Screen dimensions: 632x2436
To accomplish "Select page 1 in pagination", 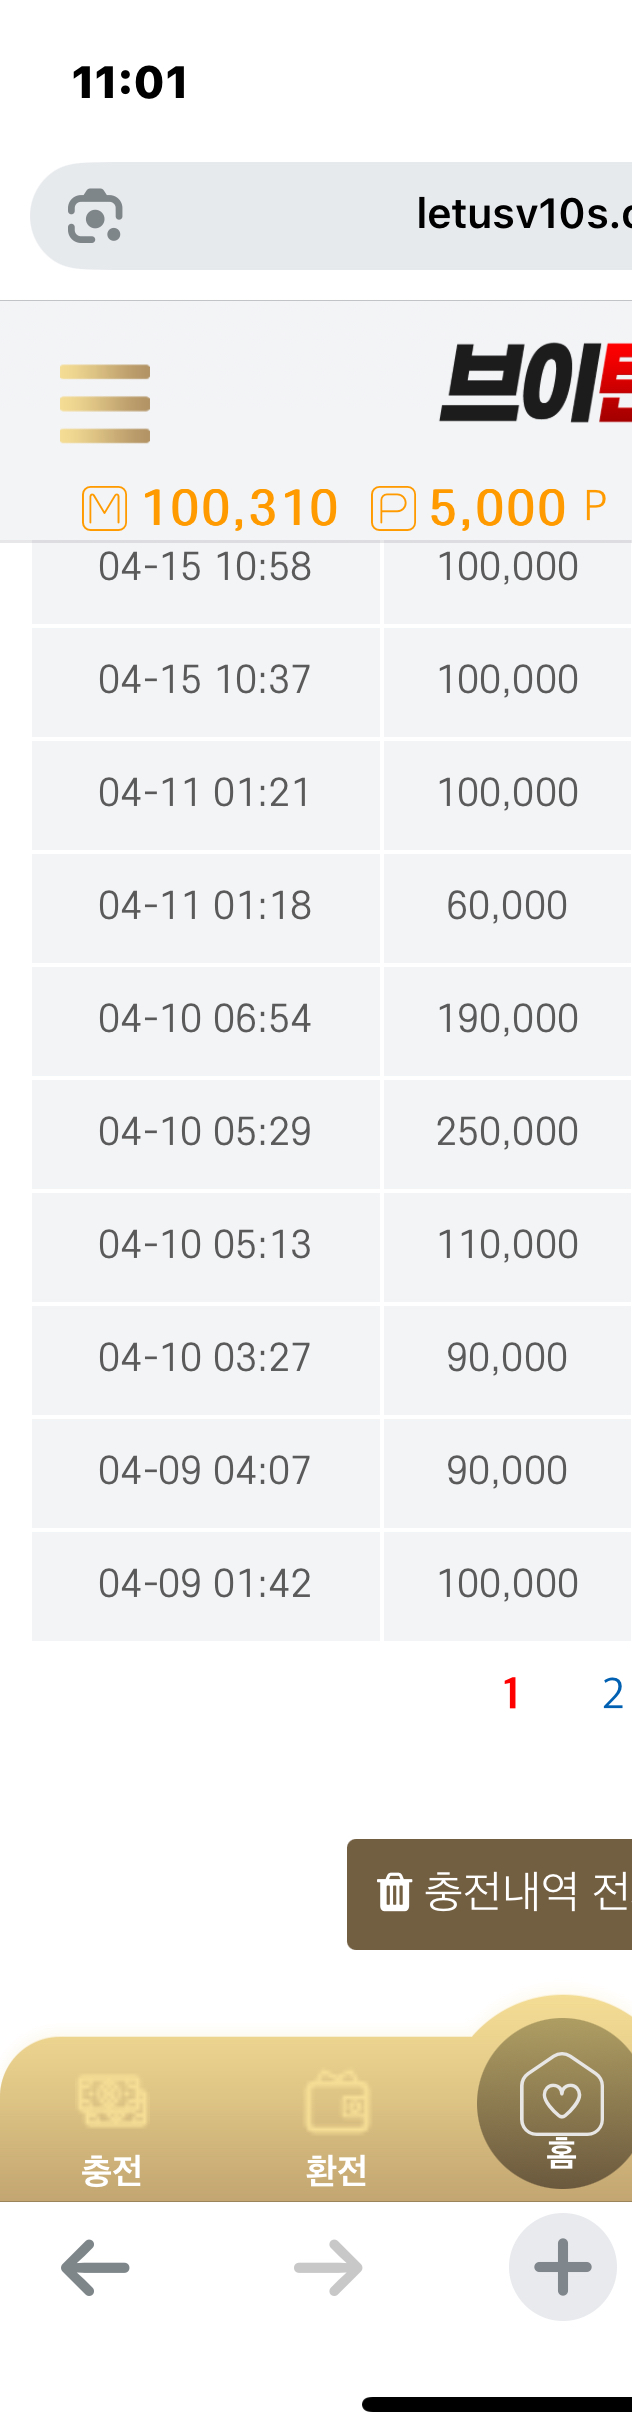I will tap(512, 1694).
